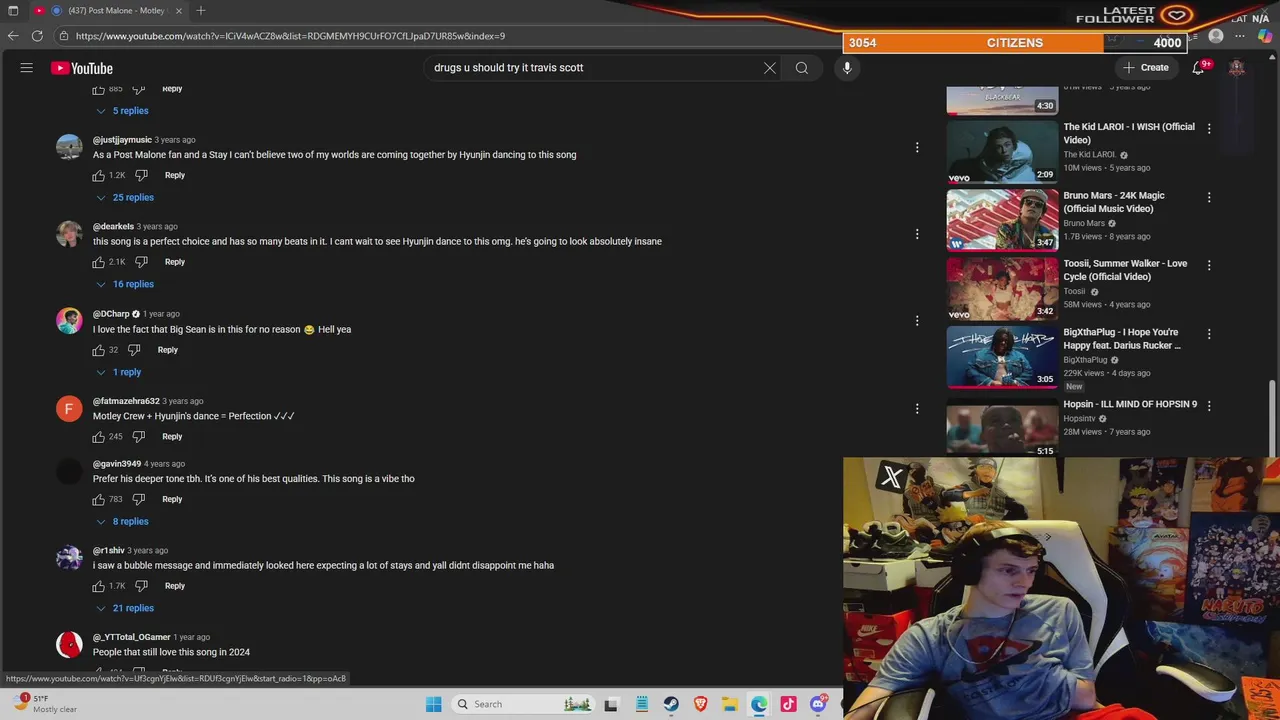Open the @_YTTotal_OGamer channel link

131,637
